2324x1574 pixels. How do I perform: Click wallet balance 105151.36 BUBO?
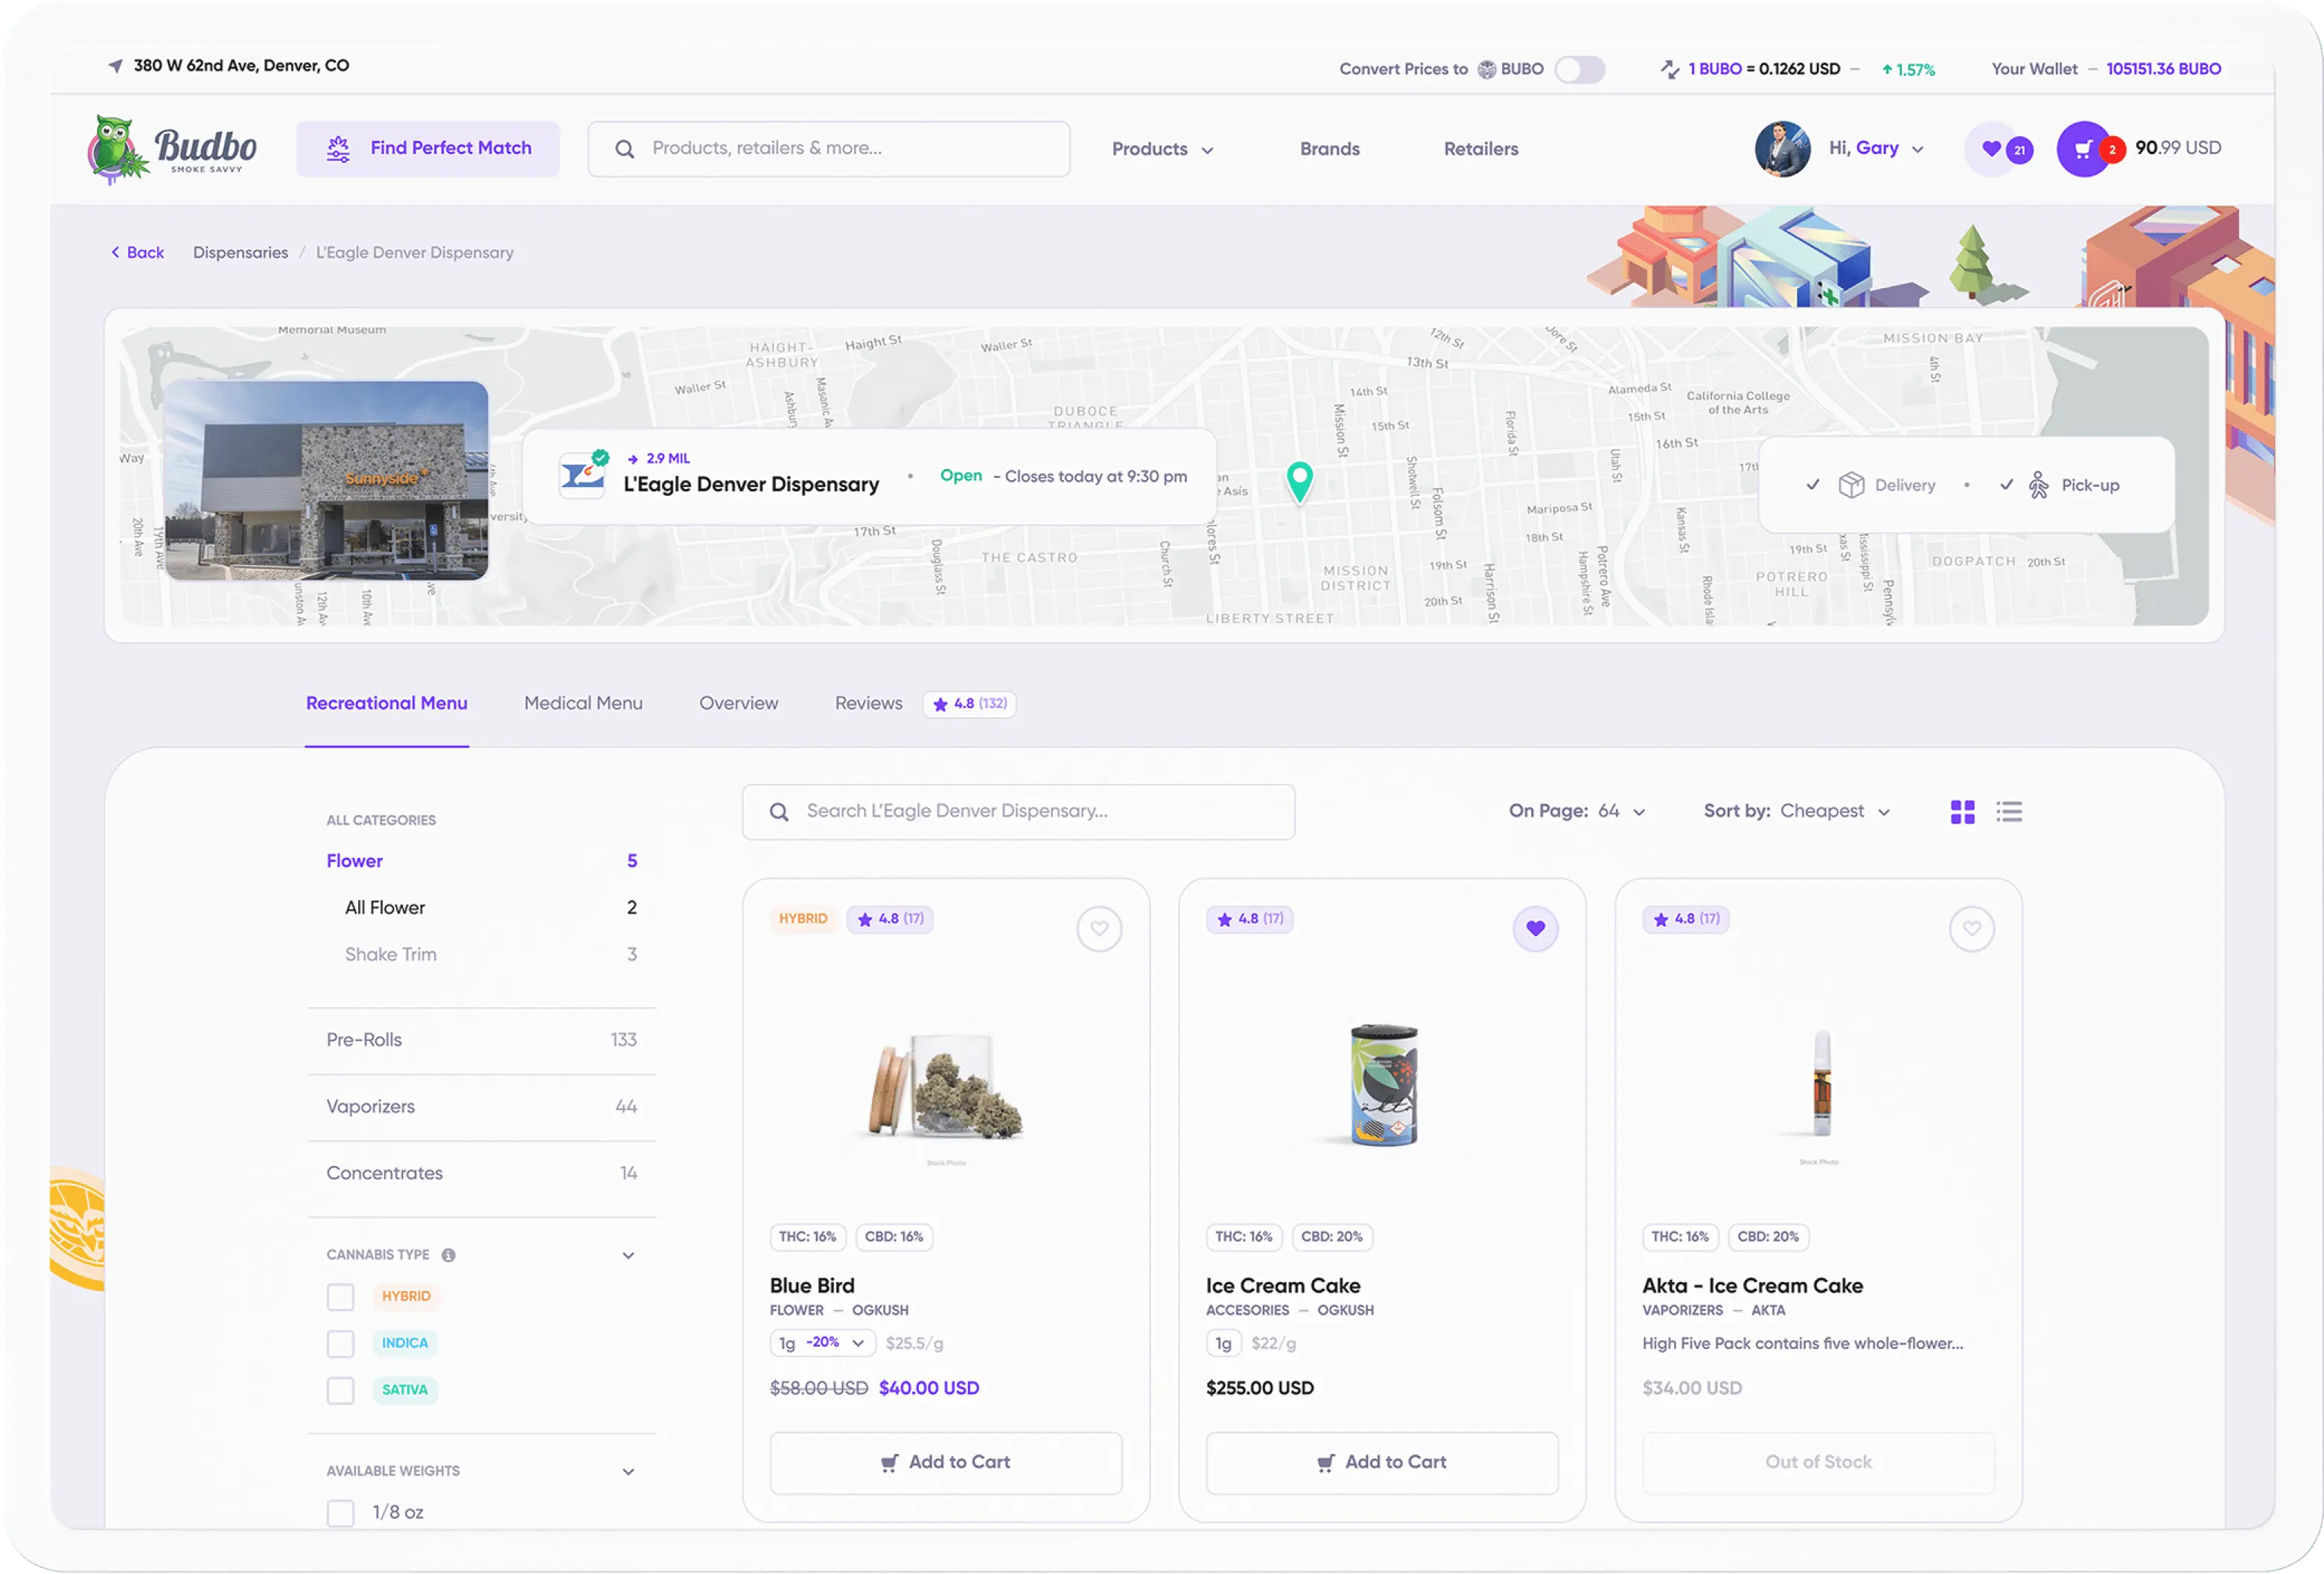(x=2163, y=69)
